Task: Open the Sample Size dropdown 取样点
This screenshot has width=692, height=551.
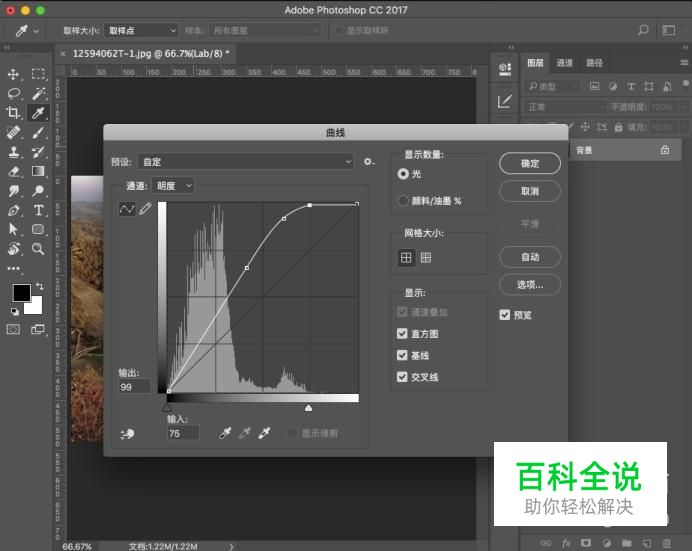Action: click(x=141, y=30)
